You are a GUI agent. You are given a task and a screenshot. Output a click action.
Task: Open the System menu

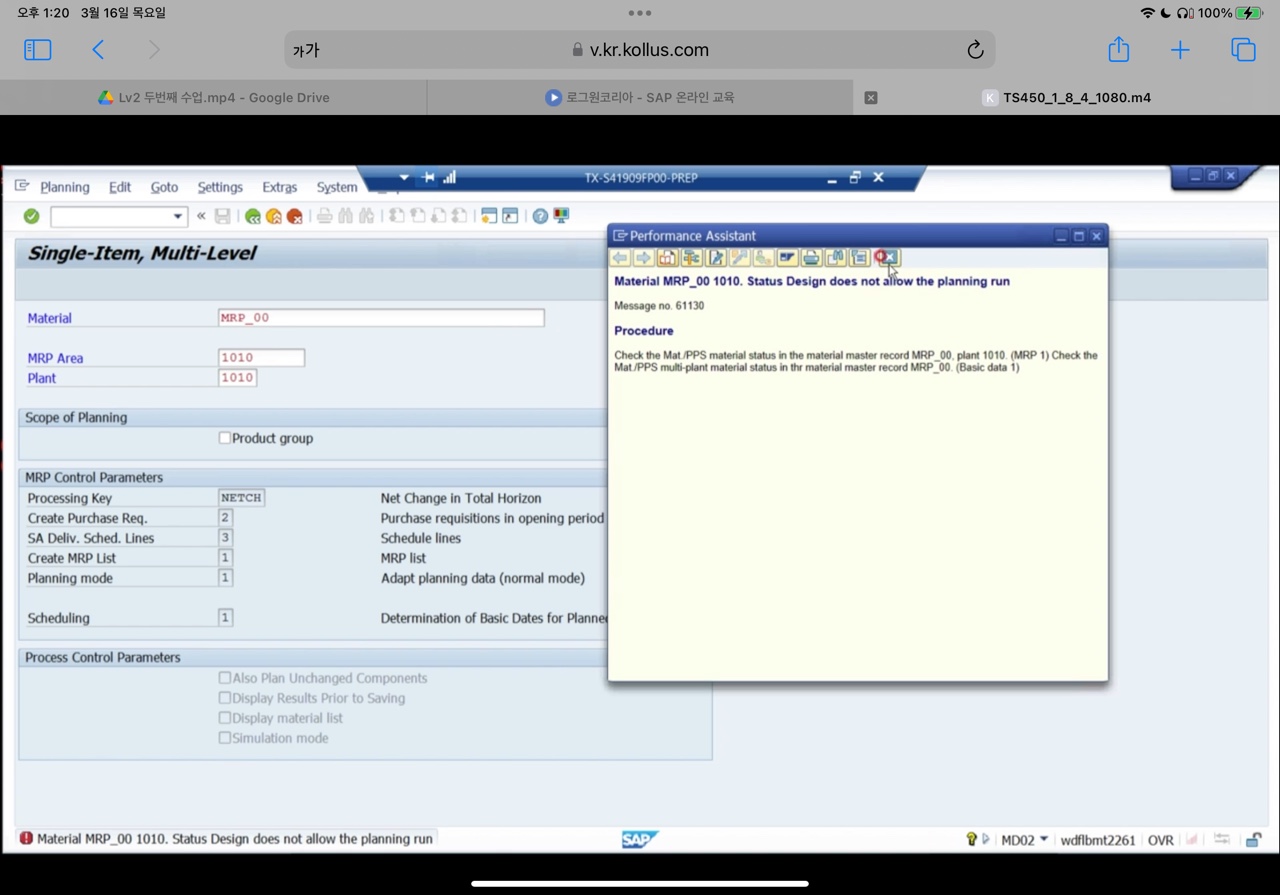[x=337, y=187]
